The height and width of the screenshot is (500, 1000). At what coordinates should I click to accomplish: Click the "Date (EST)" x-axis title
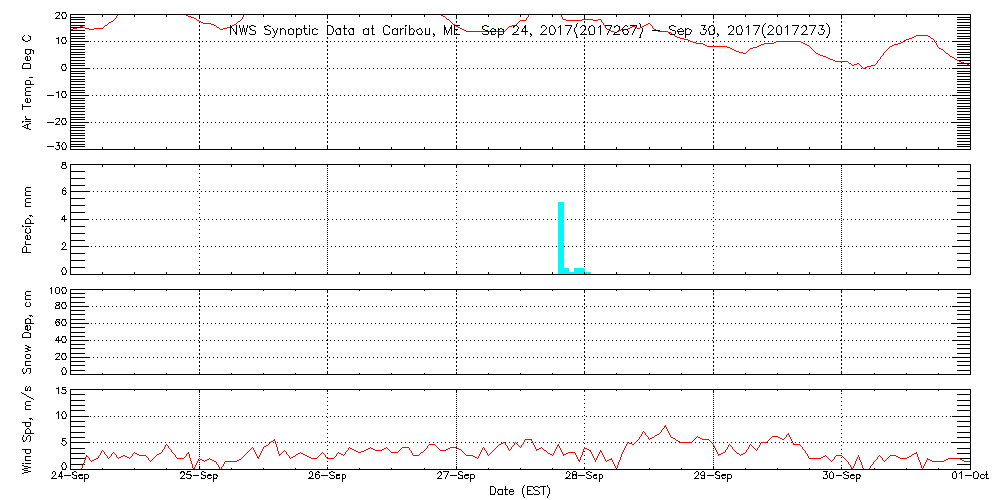[x=519, y=492]
